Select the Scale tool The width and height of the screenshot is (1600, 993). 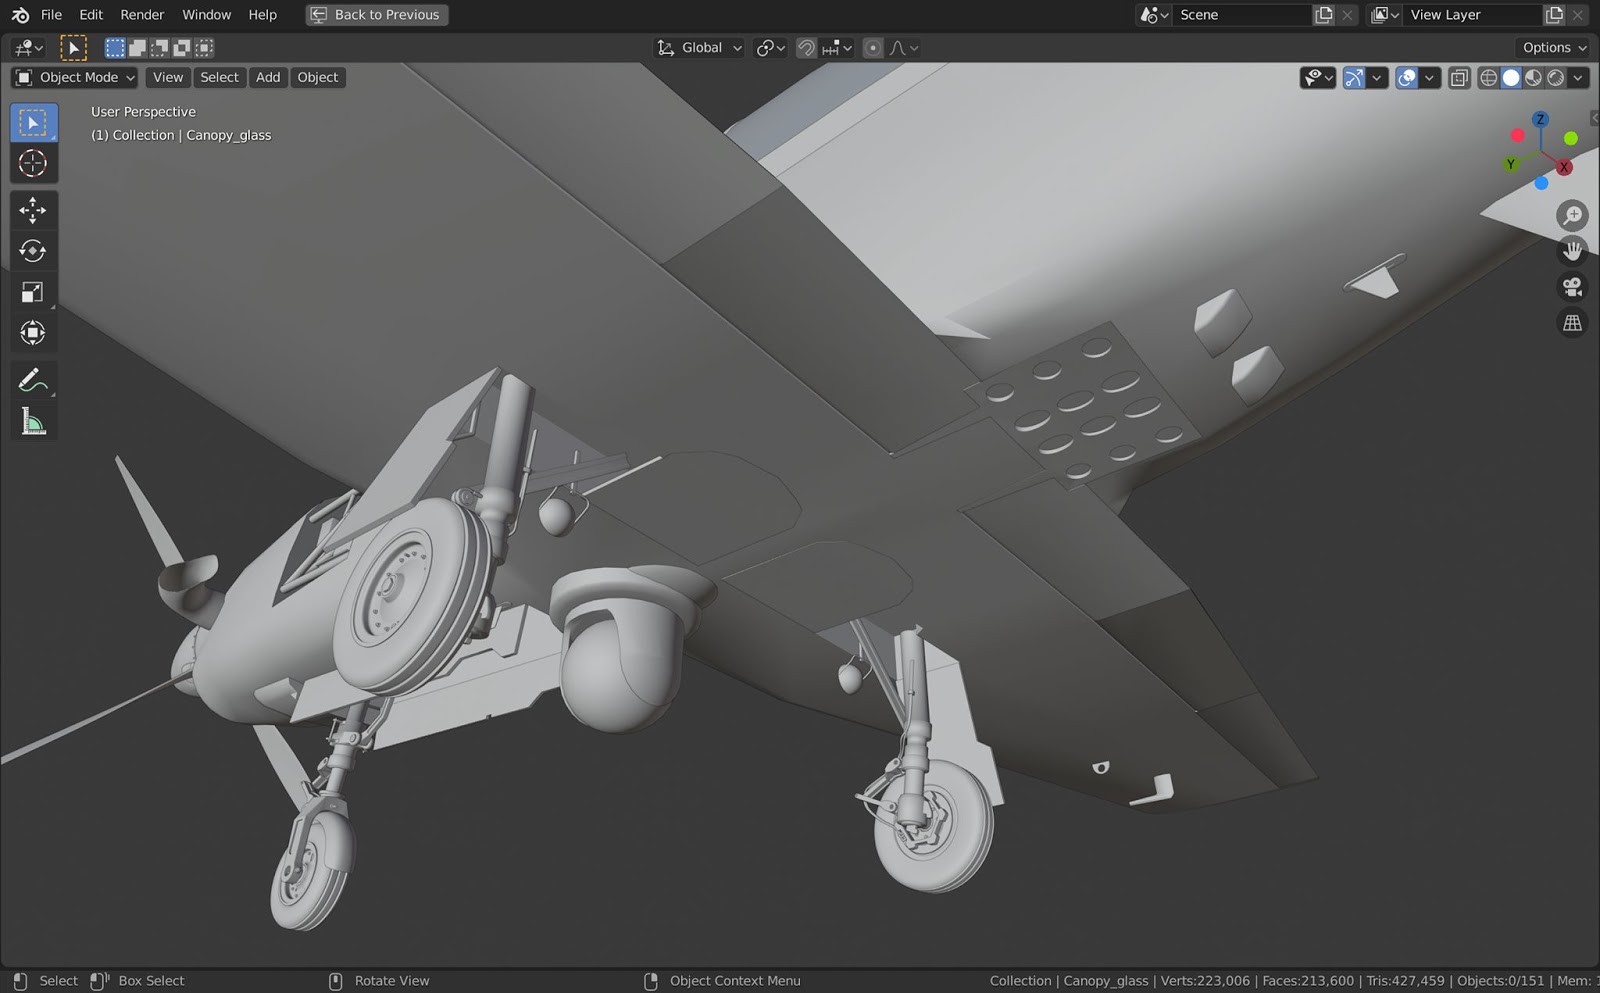pos(33,291)
